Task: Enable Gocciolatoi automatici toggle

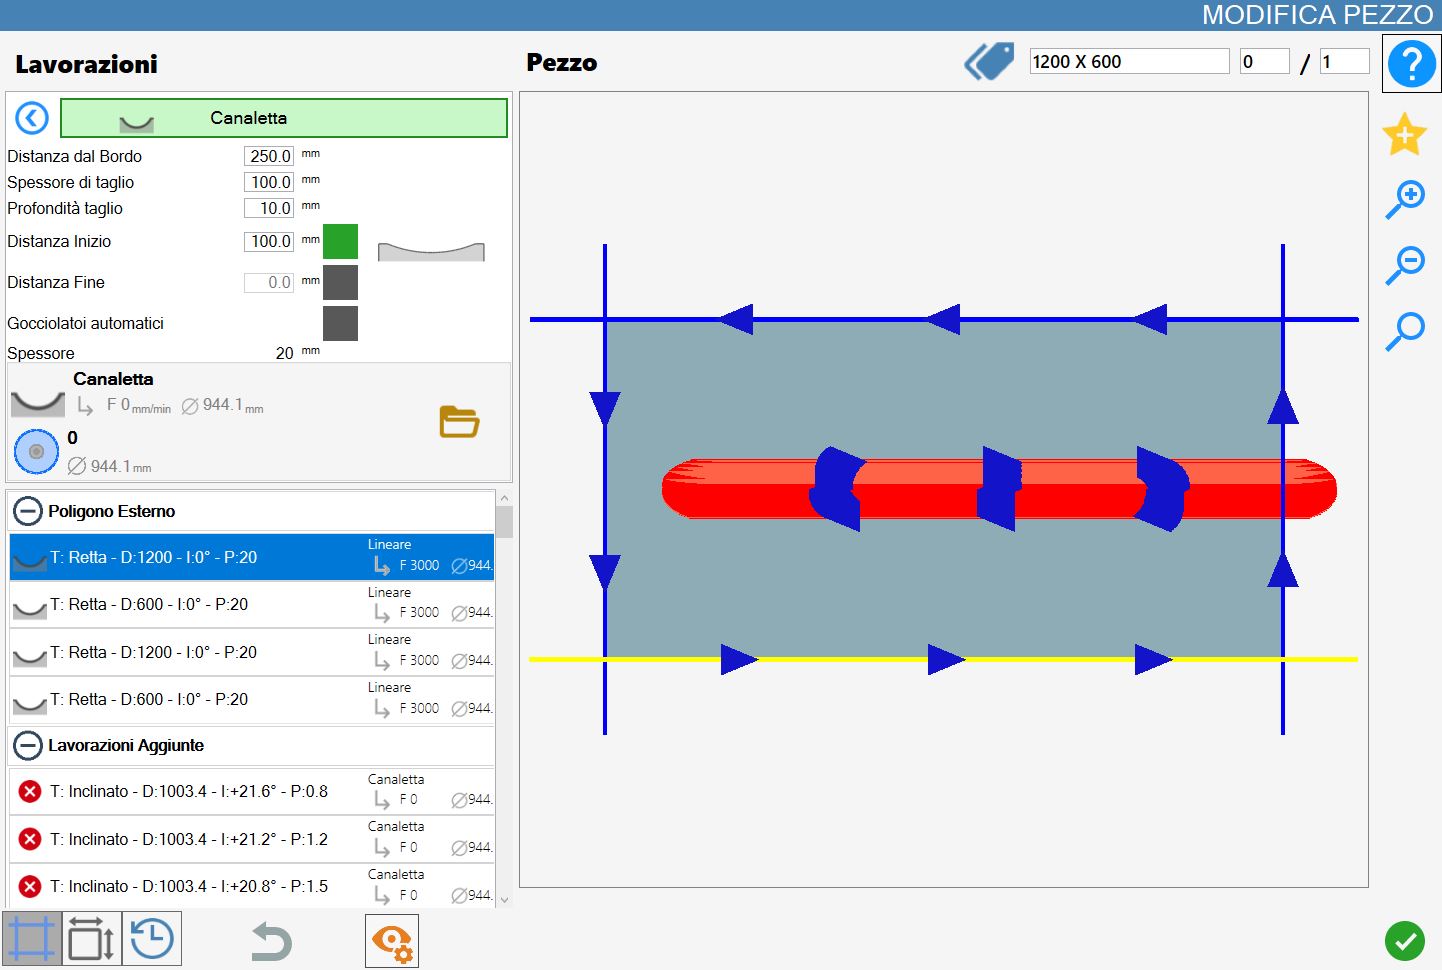Action: coord(340,324)
